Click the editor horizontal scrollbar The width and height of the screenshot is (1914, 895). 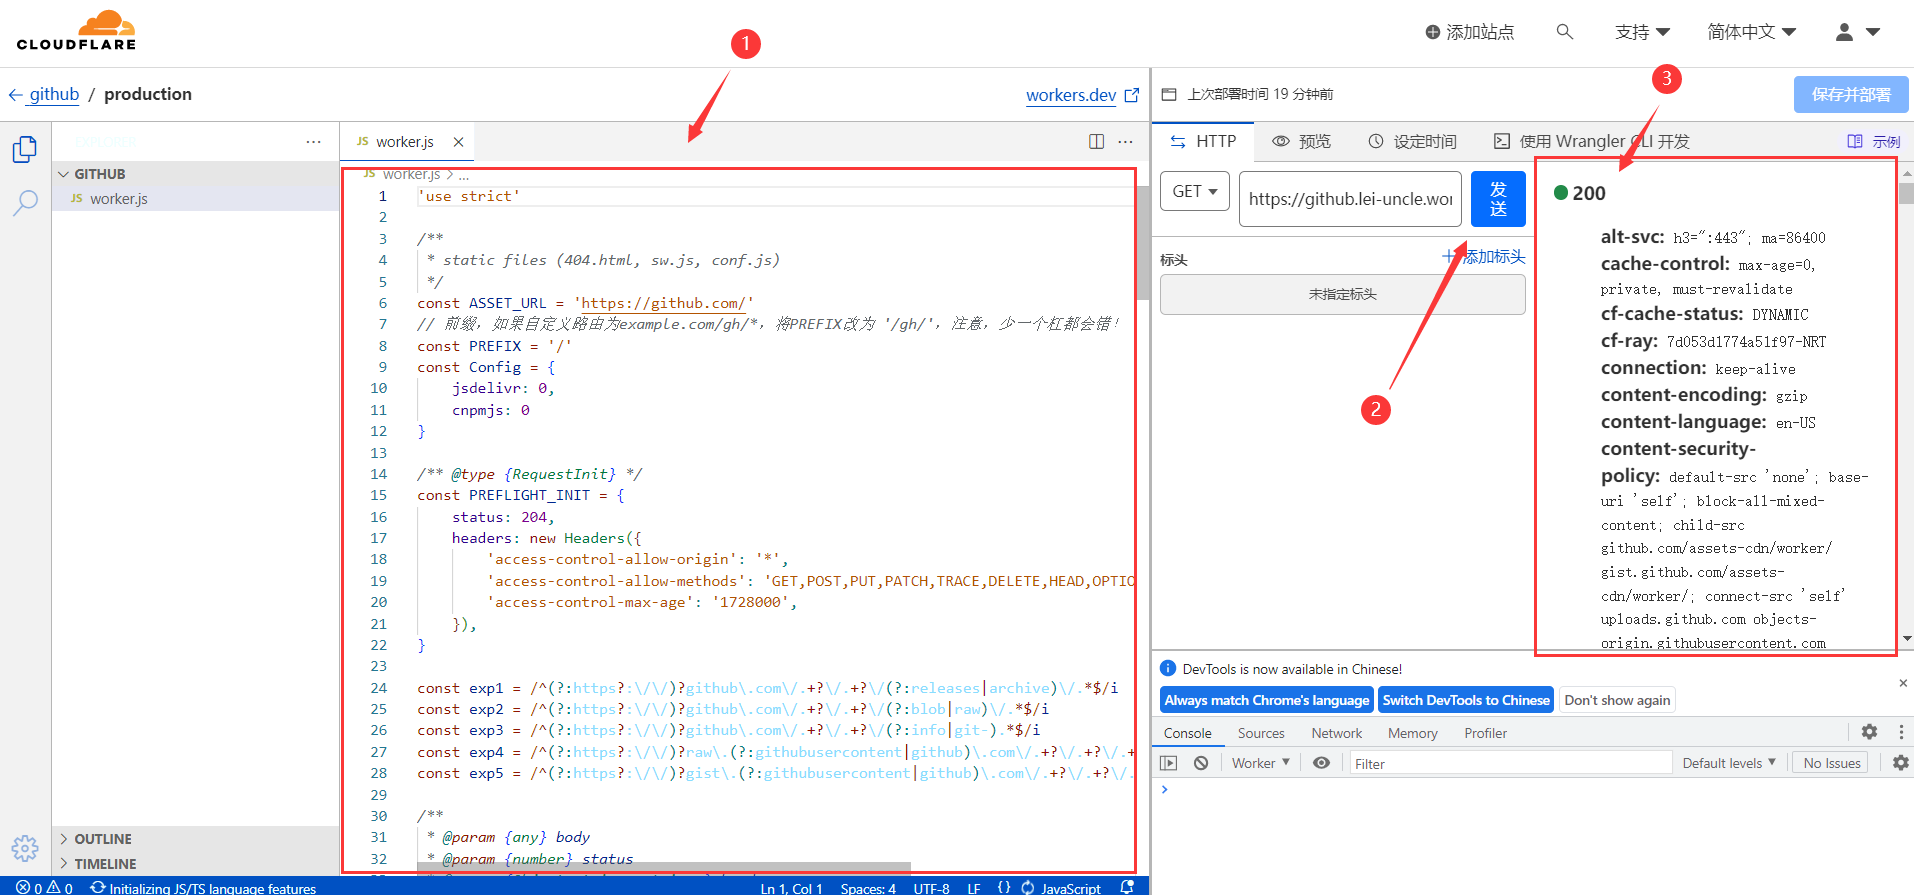pos(664,867)
